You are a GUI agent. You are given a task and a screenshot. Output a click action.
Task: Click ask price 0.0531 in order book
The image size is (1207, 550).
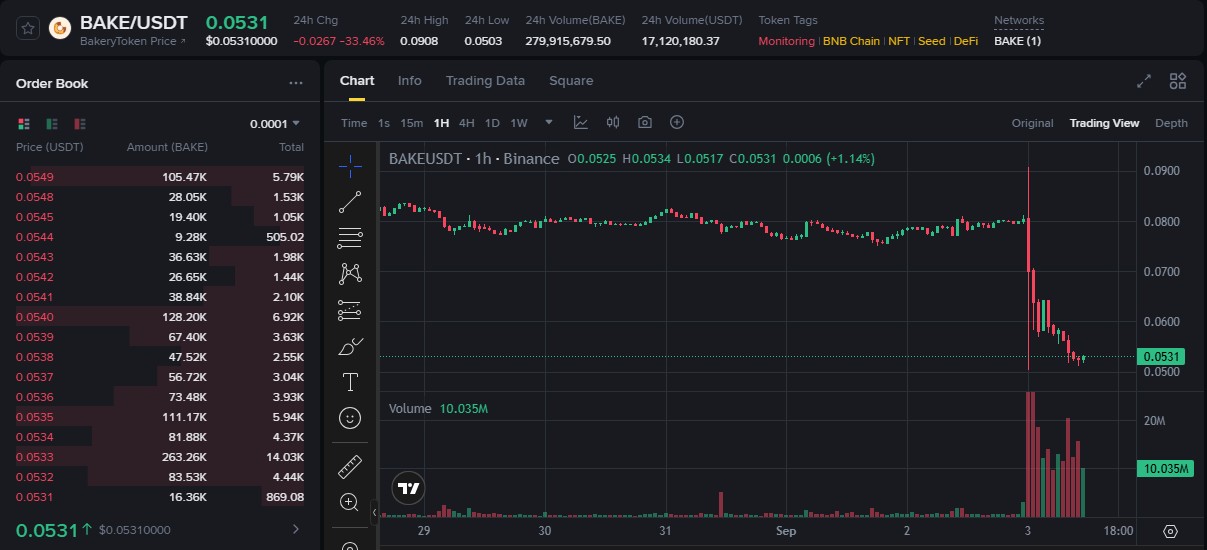click(34, 497)
